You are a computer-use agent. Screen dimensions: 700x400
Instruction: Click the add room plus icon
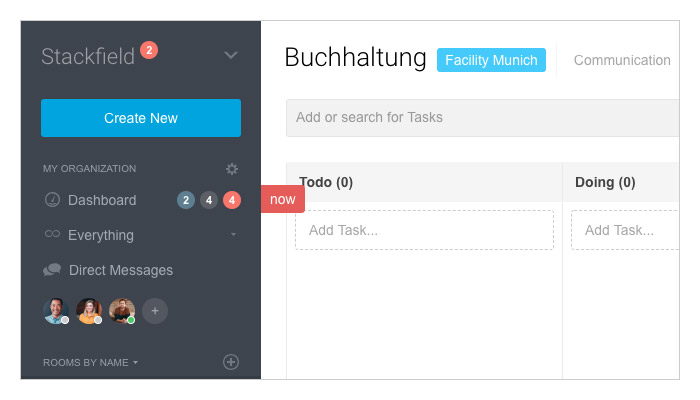click(231, 362)
